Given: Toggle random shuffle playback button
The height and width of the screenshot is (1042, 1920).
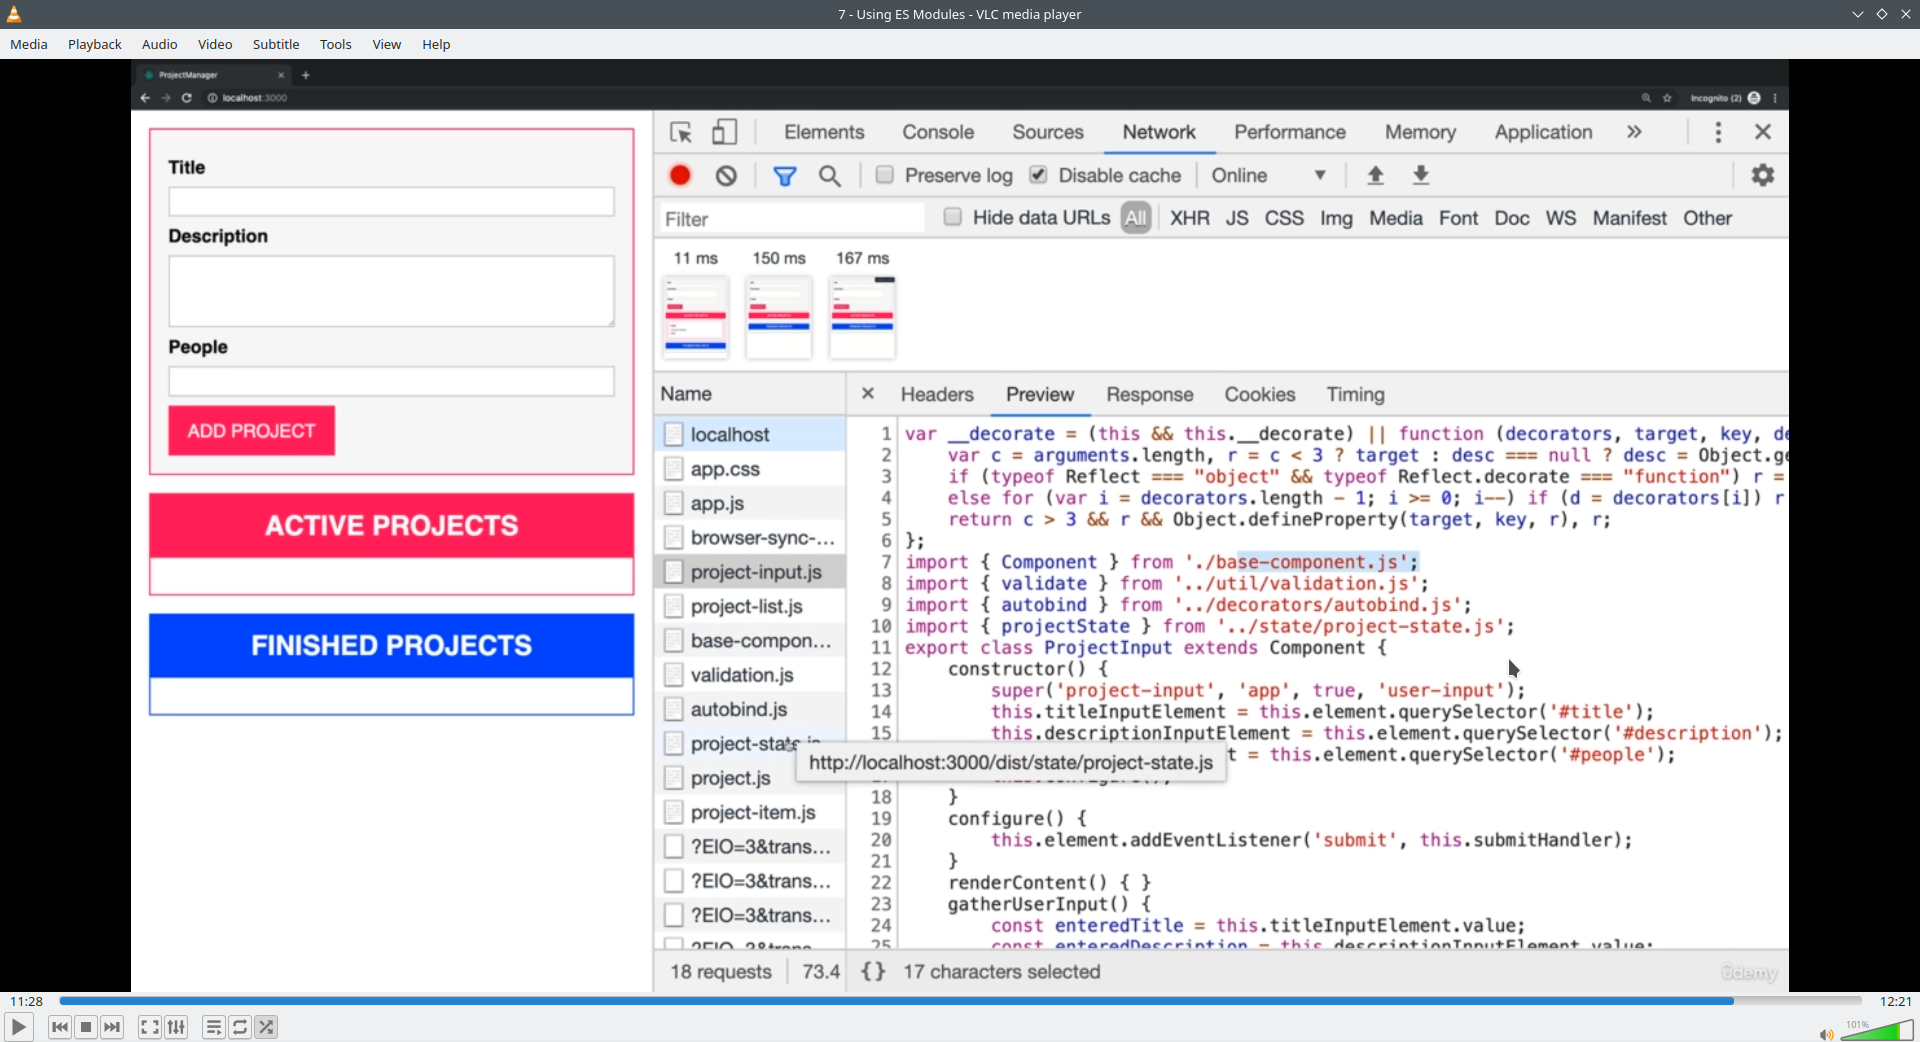Looking at the screenshot, I should point(266,1027).
